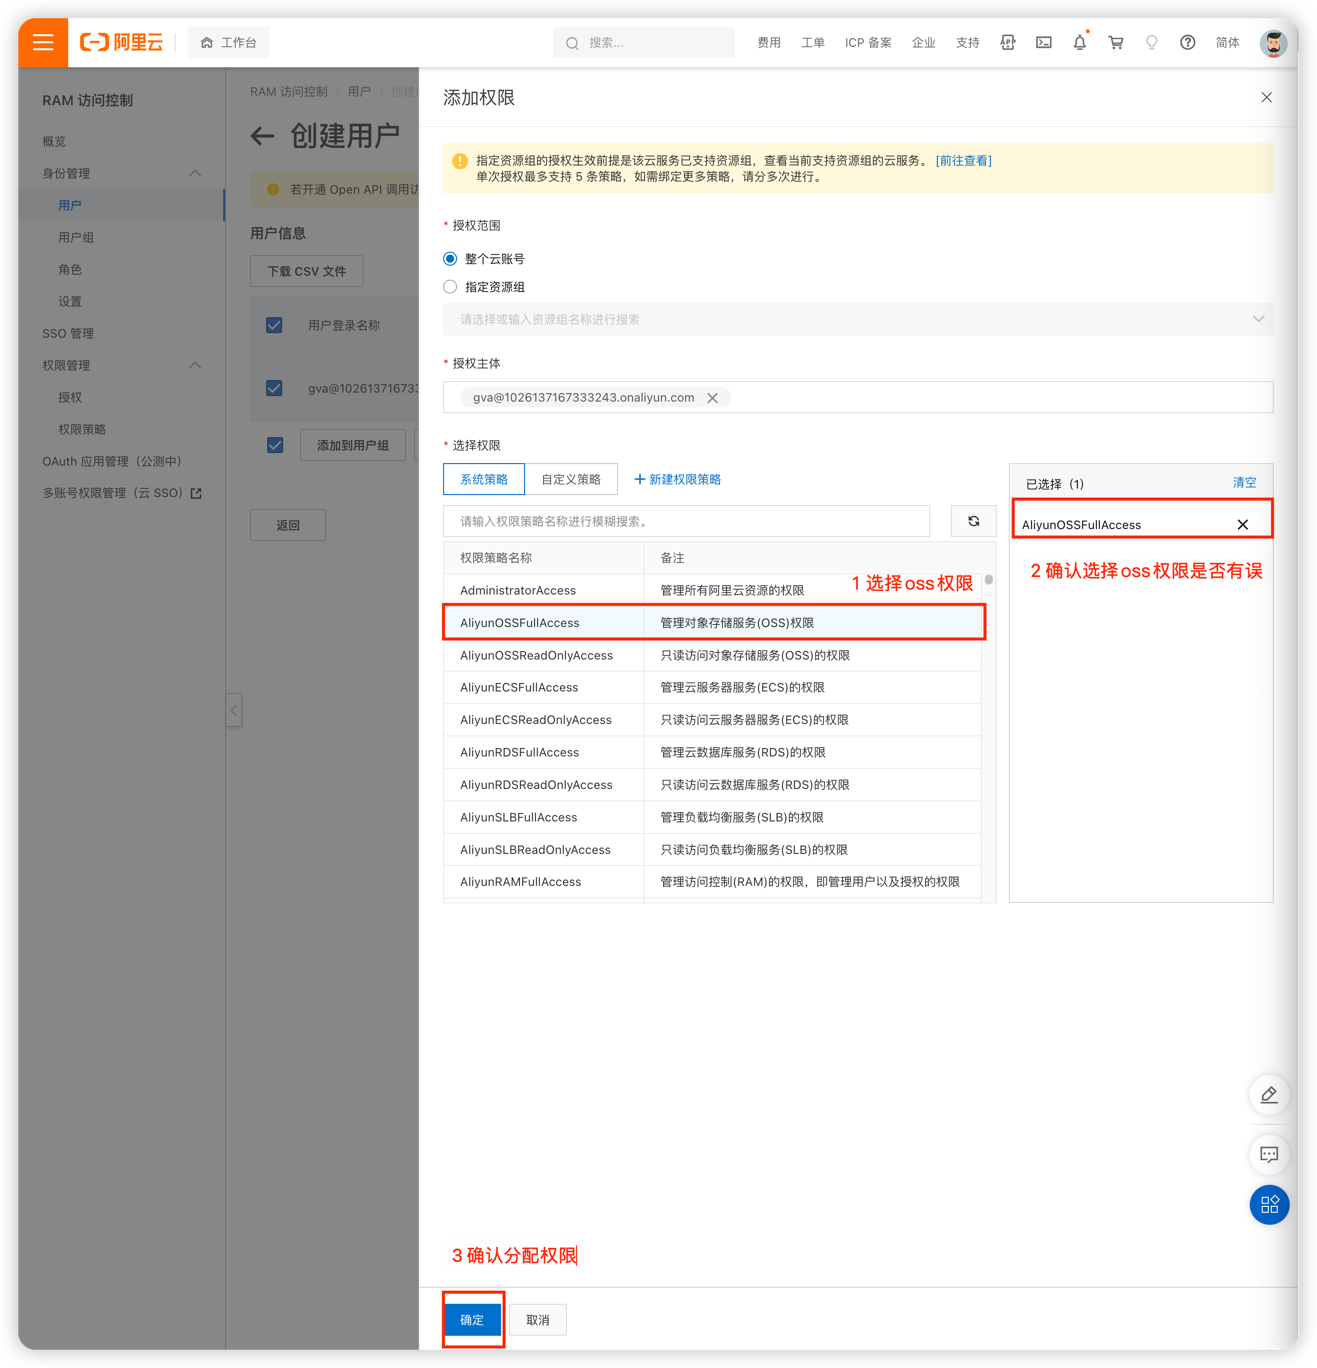Click 清空 to clear selections
This screenshot has height=1368, width=1317.
1244,483
